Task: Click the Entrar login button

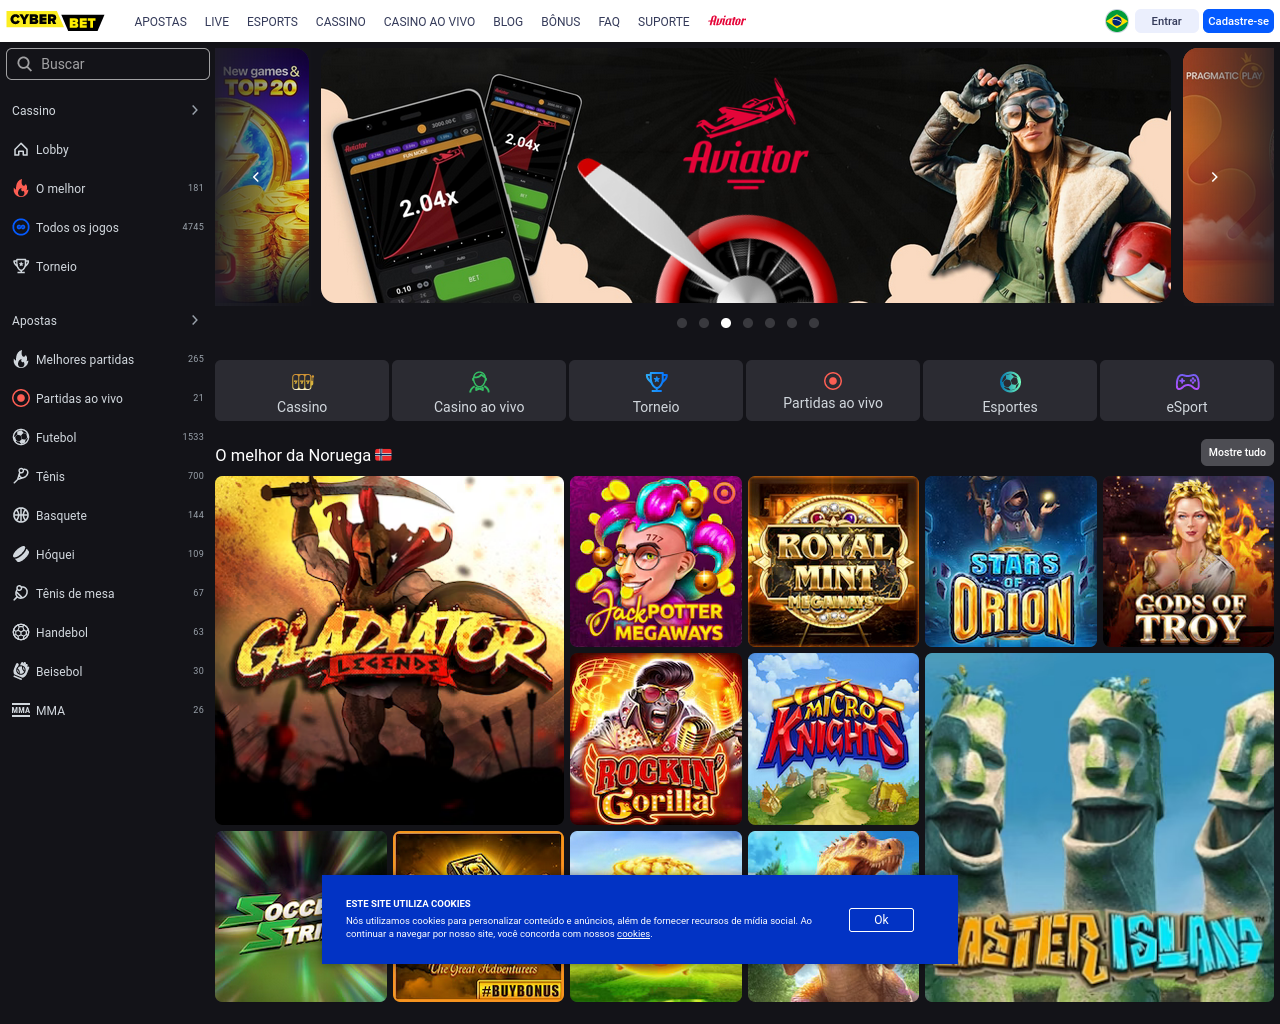Action: pos(1166,21)
